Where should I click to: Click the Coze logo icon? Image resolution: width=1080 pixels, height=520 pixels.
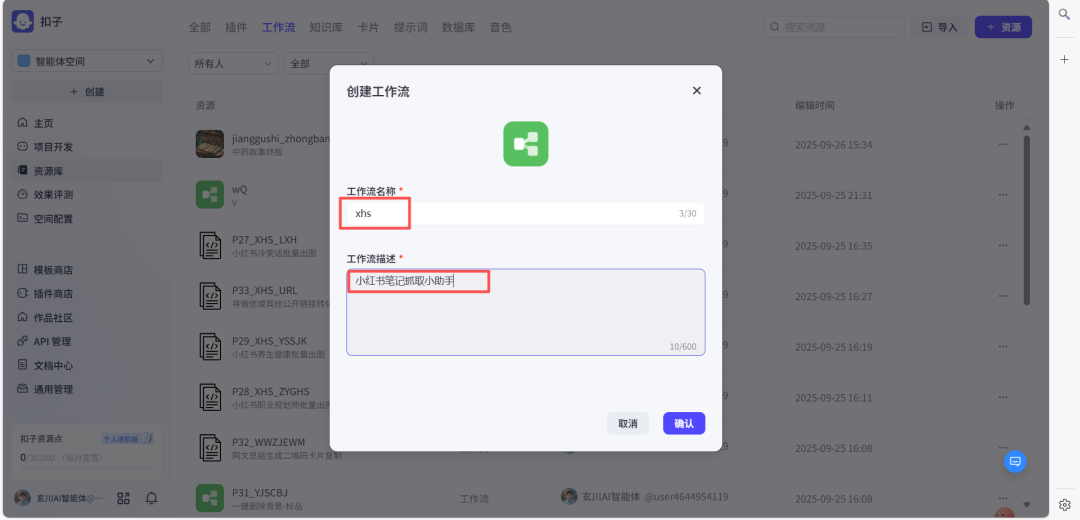[x=23, y=21]
